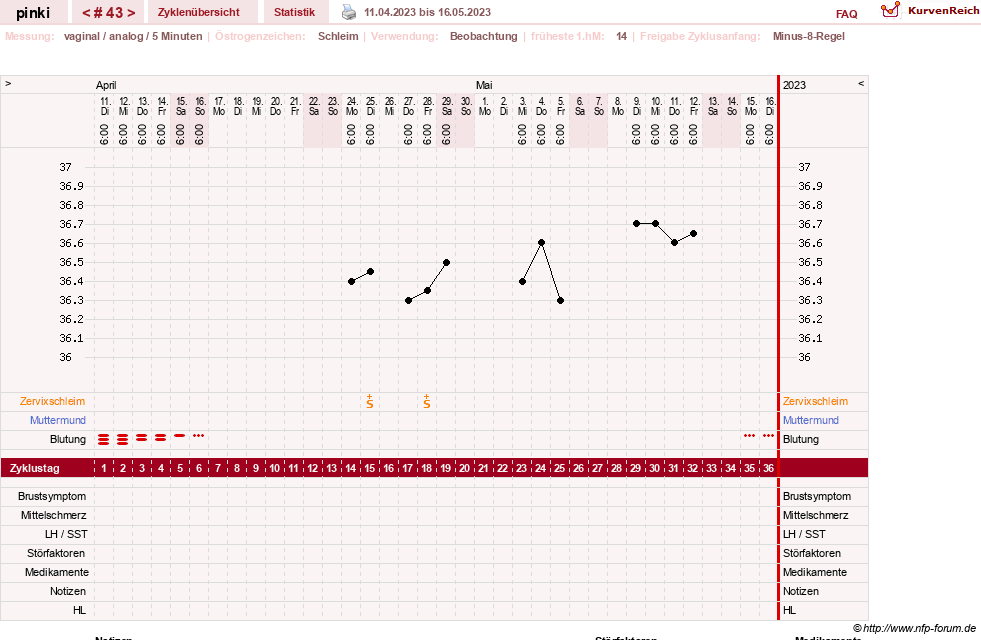Image resolution: width=981 pixels, height=640 pixels.
Task: Select temperature point 36.4 on cycle day 14
Action: click(352, 282)
